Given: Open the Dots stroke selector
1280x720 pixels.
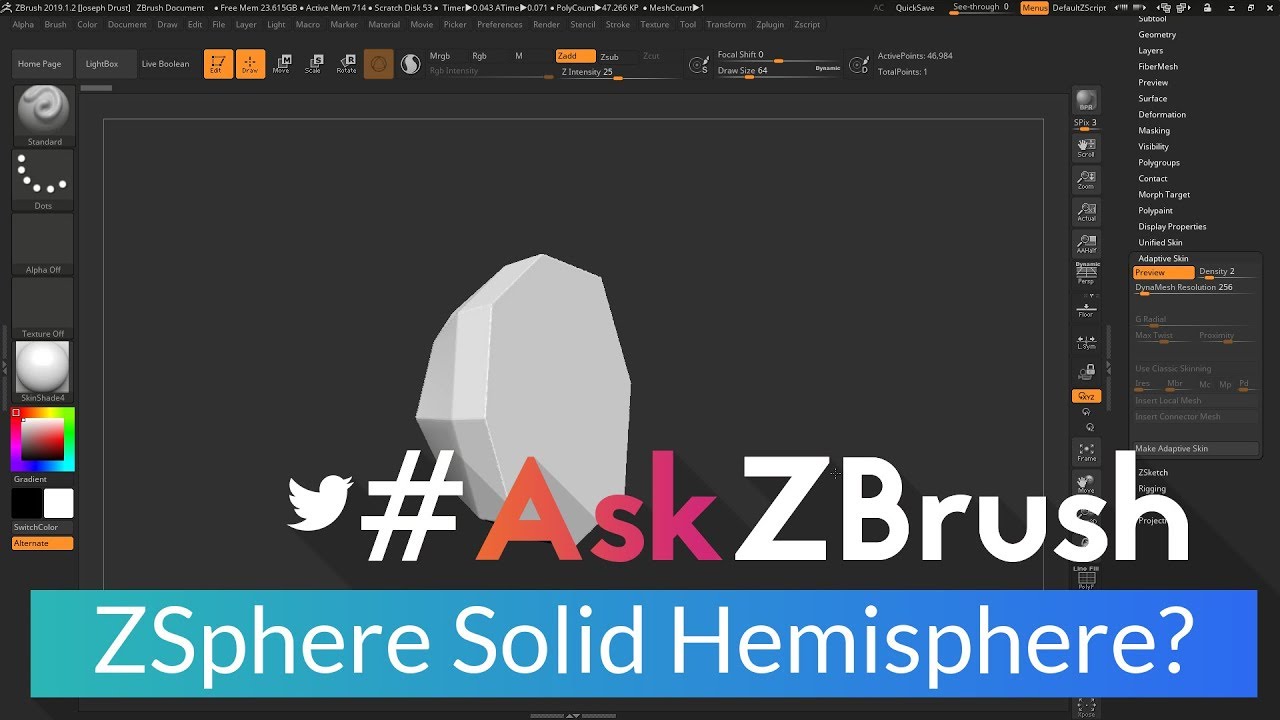Looking at the screenshot, I should pyautogui.click(x=43, y=180).
